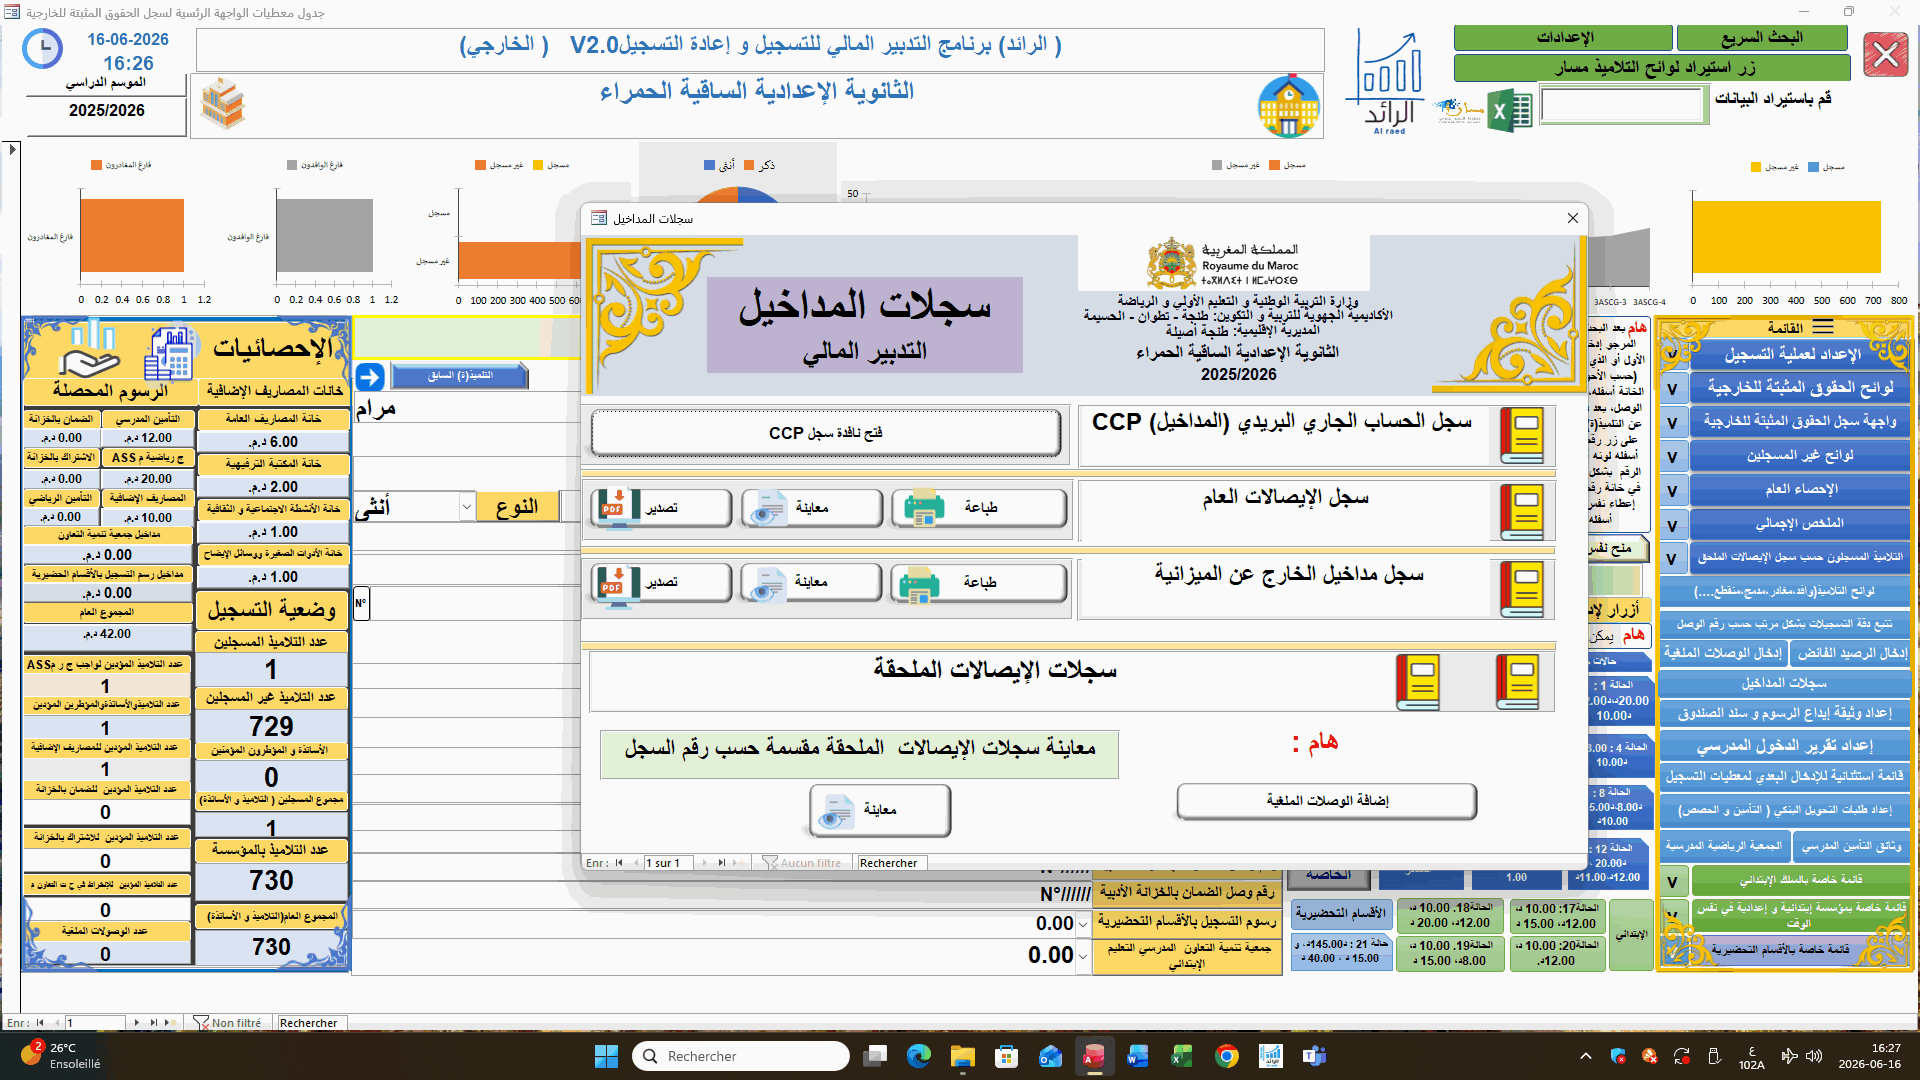Click the Massar logo icon
This screenshot has height=1080, width=1920.
point(1459,111)
